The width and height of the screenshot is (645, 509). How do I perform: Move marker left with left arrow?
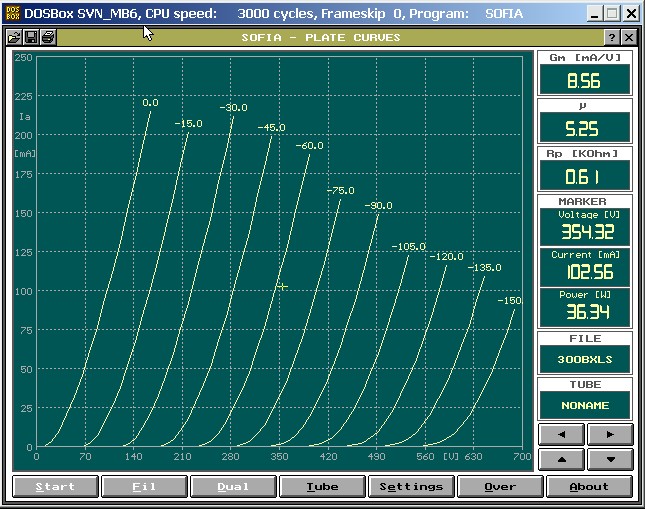[562, 434]
